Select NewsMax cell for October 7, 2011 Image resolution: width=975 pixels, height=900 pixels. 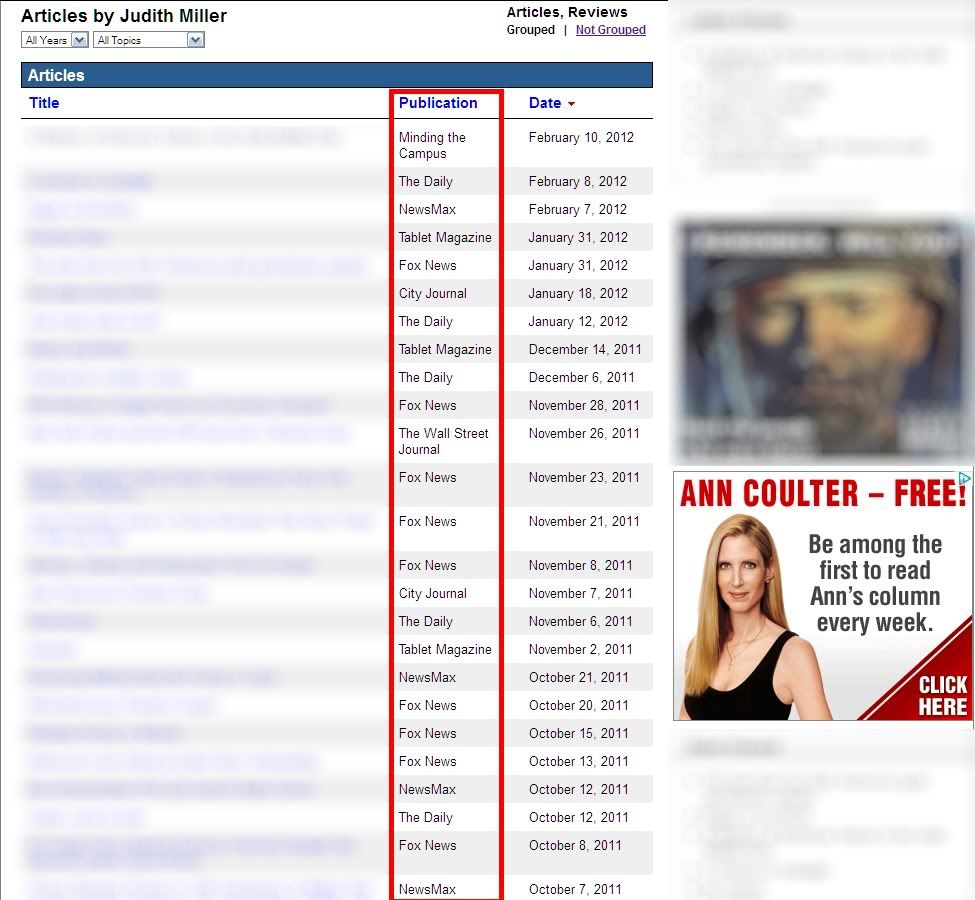[427, 890]
